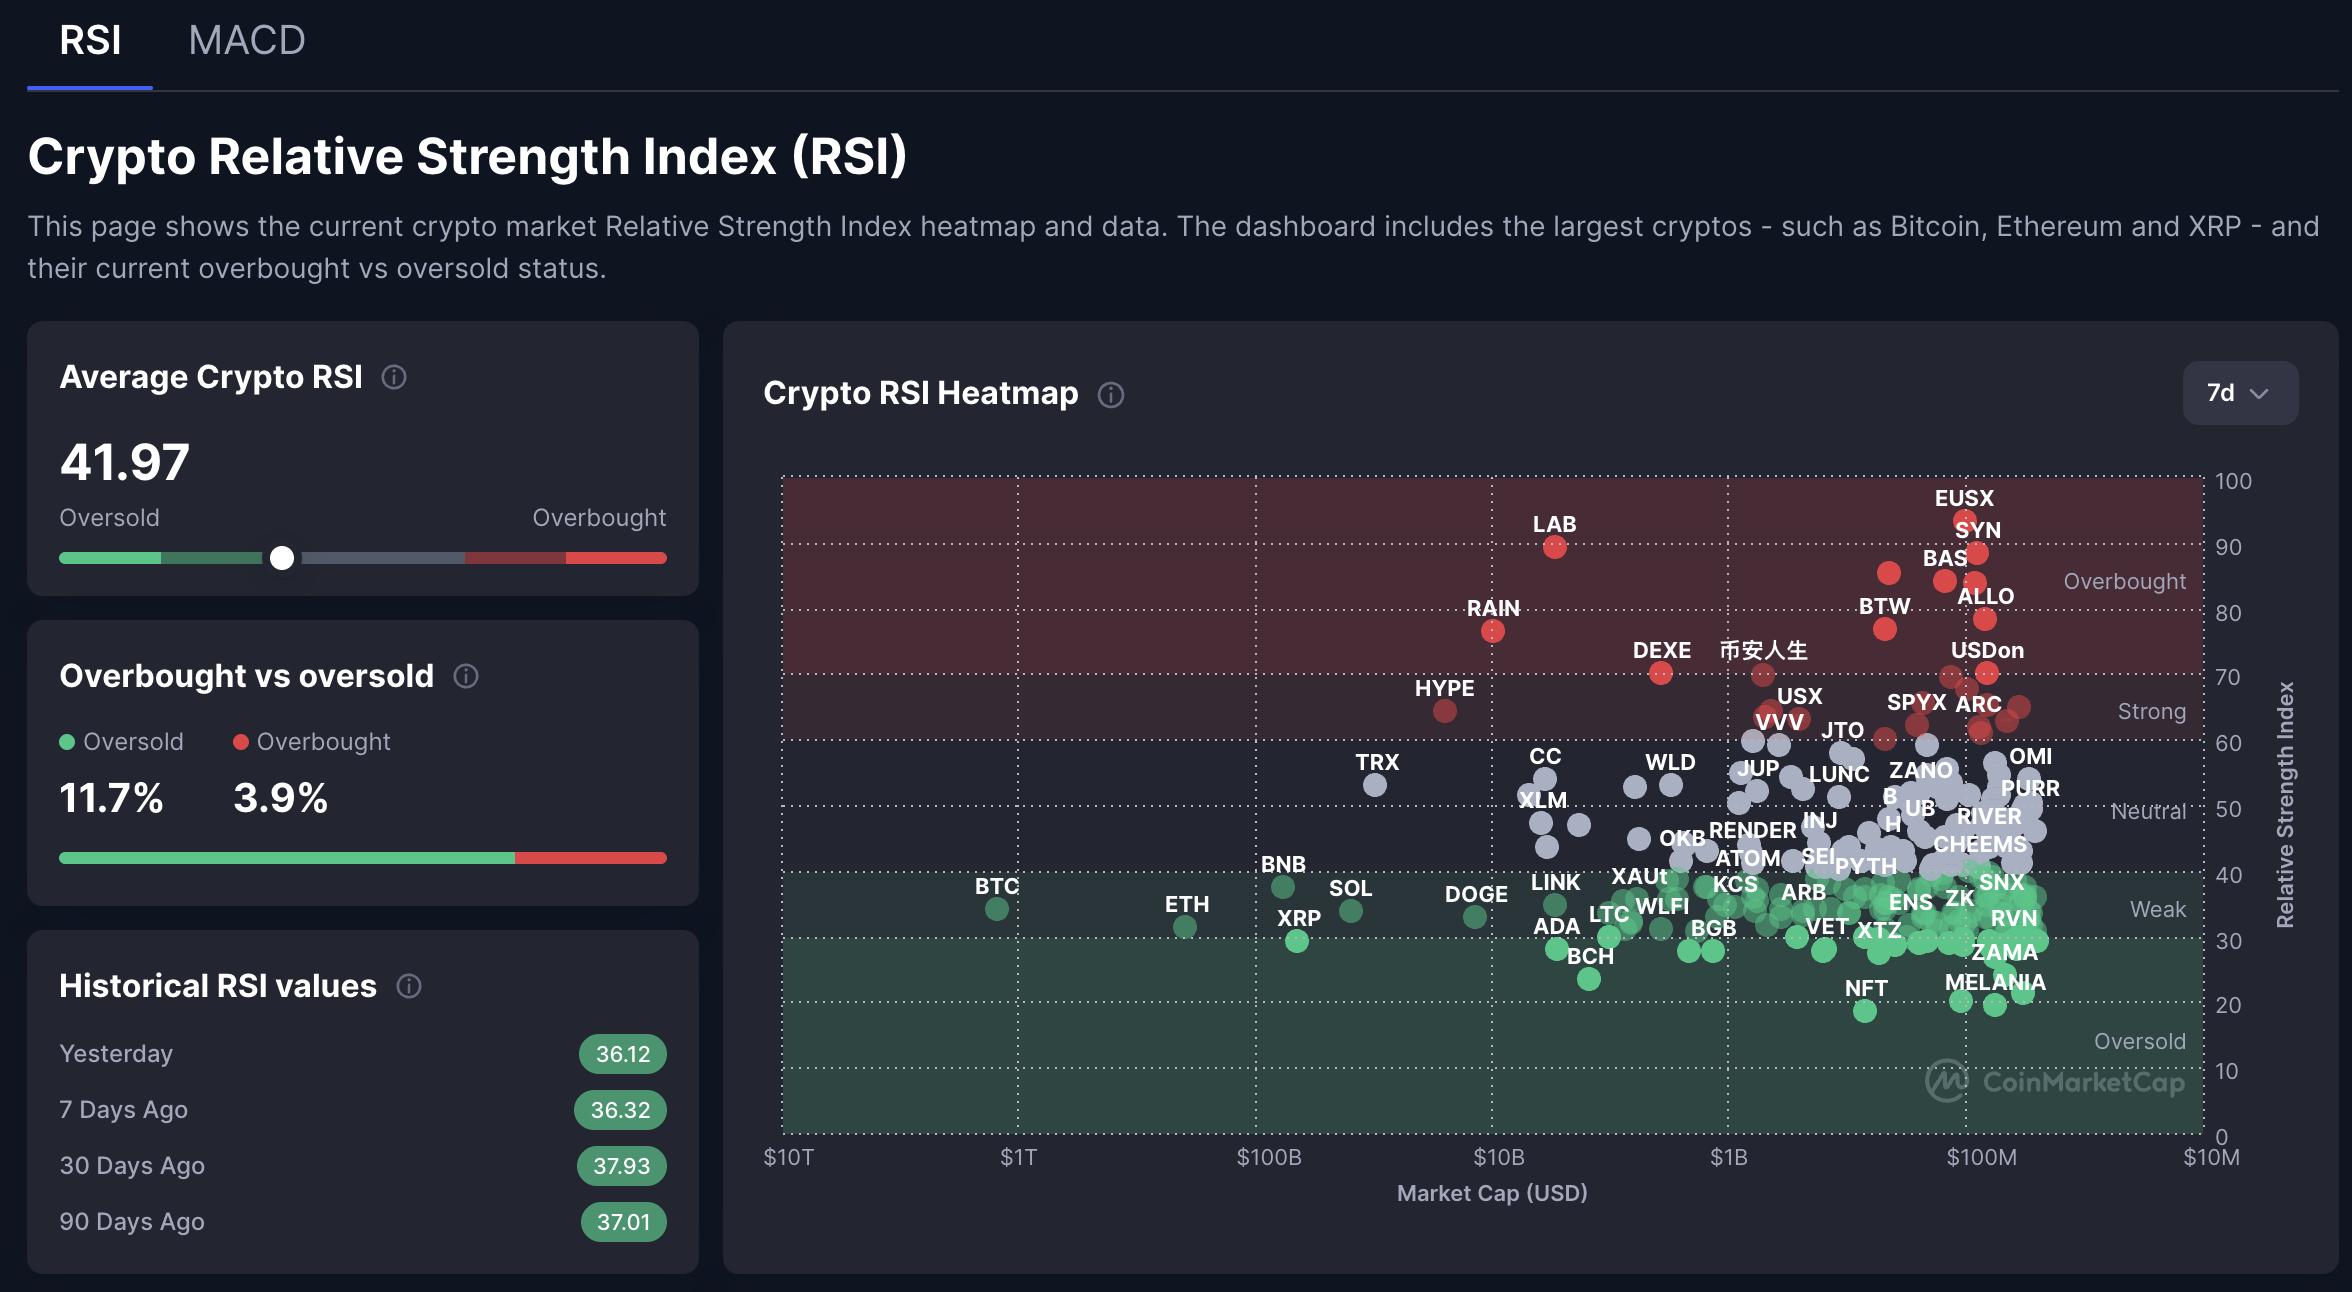Open info icon beside Average Crypto RSI
The height and width of the screenshot is (1292, 2352).
coord(394,377)
